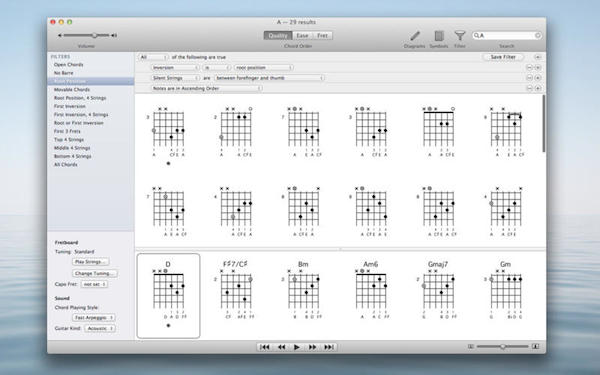Select the Bm chord diagram
The image size is (600, 375).
pos(303,292)
